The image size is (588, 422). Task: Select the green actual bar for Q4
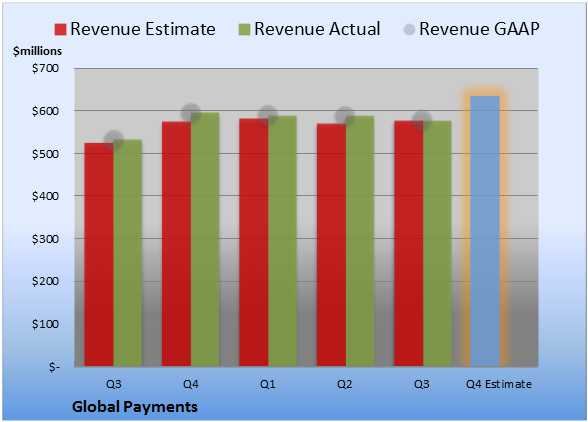pos(205,239)
